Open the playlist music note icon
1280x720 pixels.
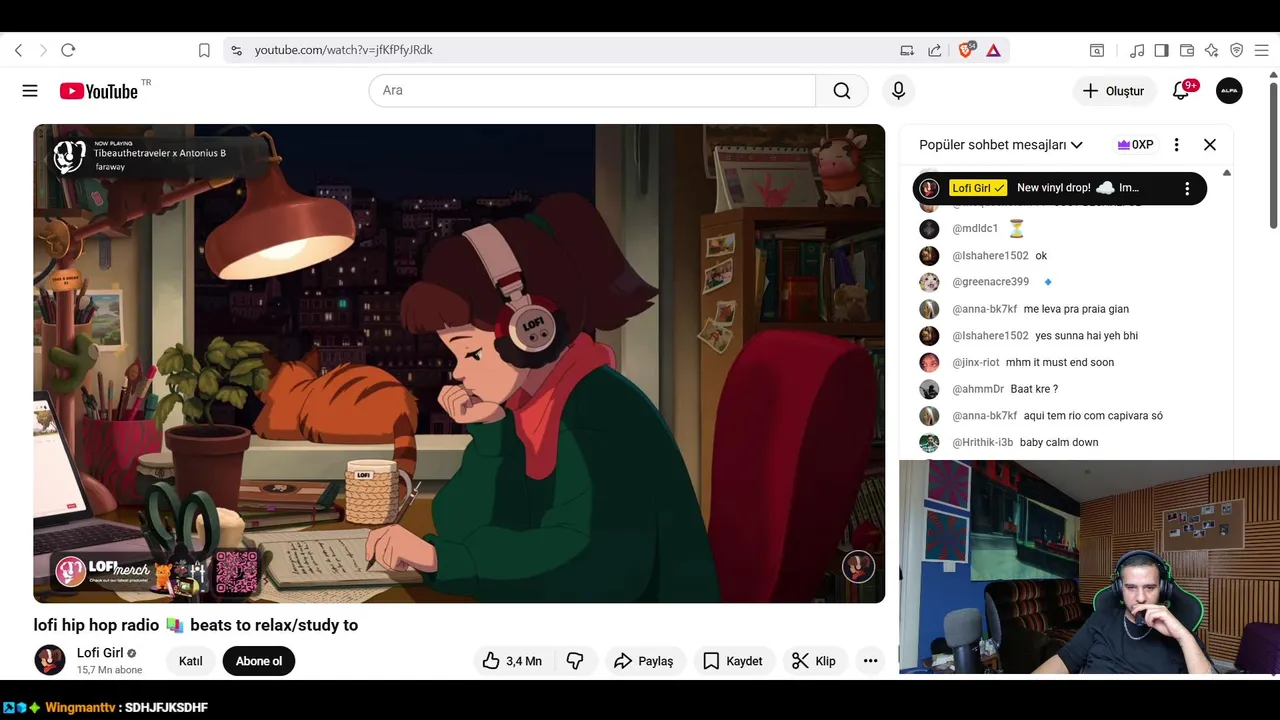(1137, 50)
